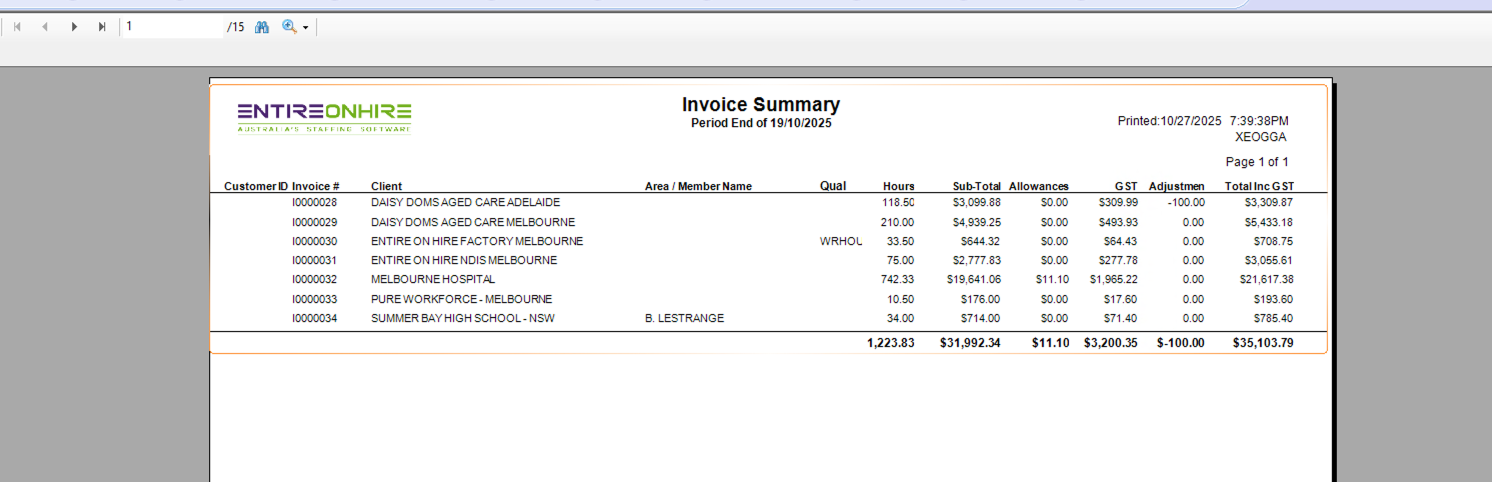Viewport: 1492px width, 482px height.
Task: Click the Invoice Summary report title
Action: [760, 105]
